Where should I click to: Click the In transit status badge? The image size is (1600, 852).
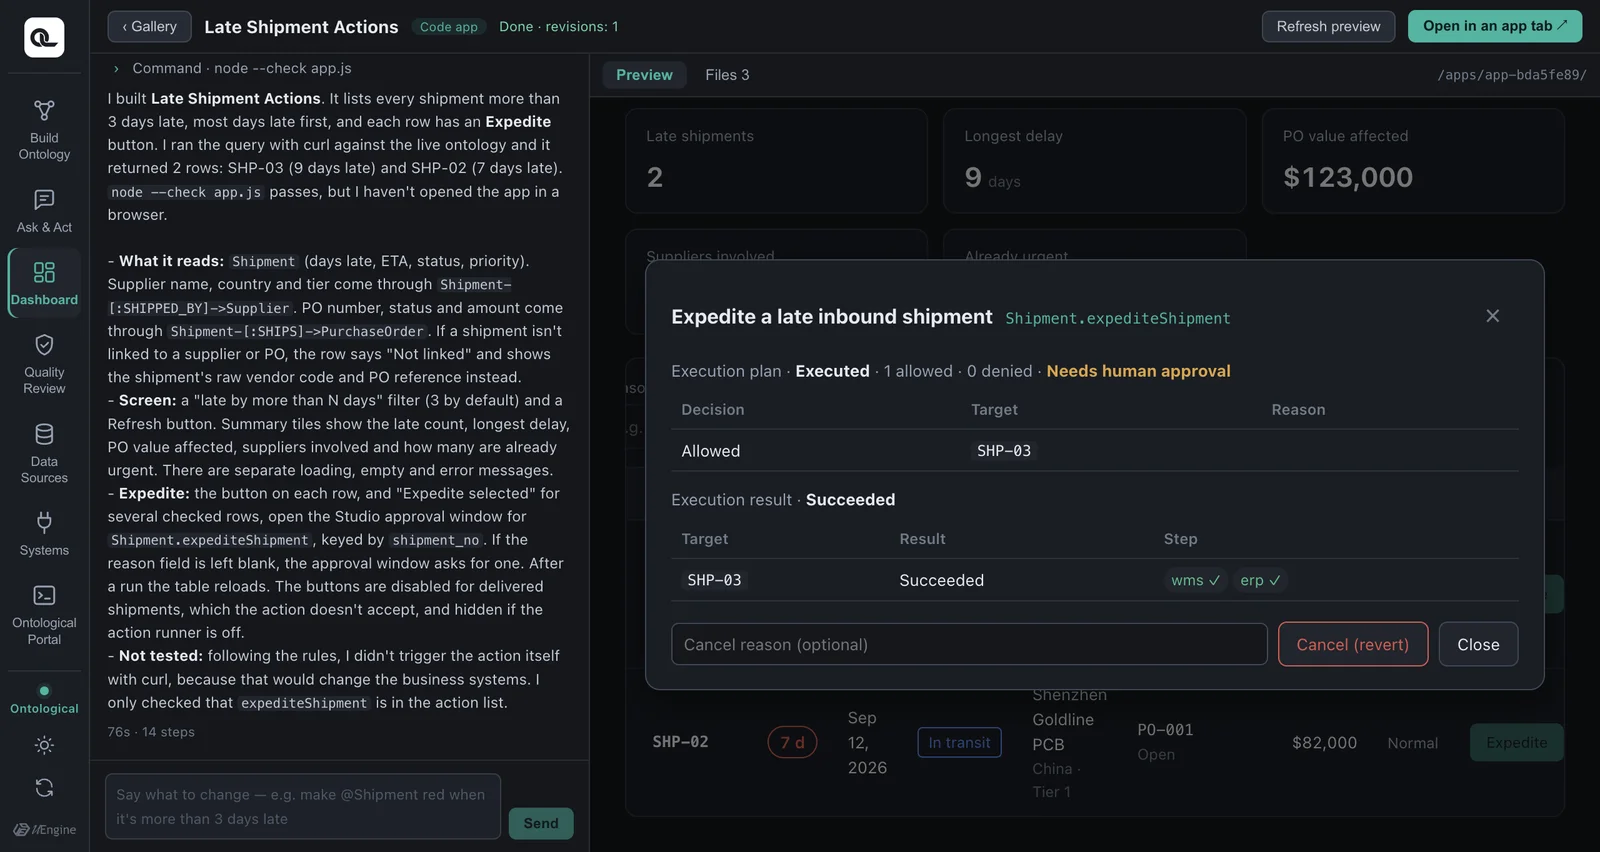tap(959, 742)
